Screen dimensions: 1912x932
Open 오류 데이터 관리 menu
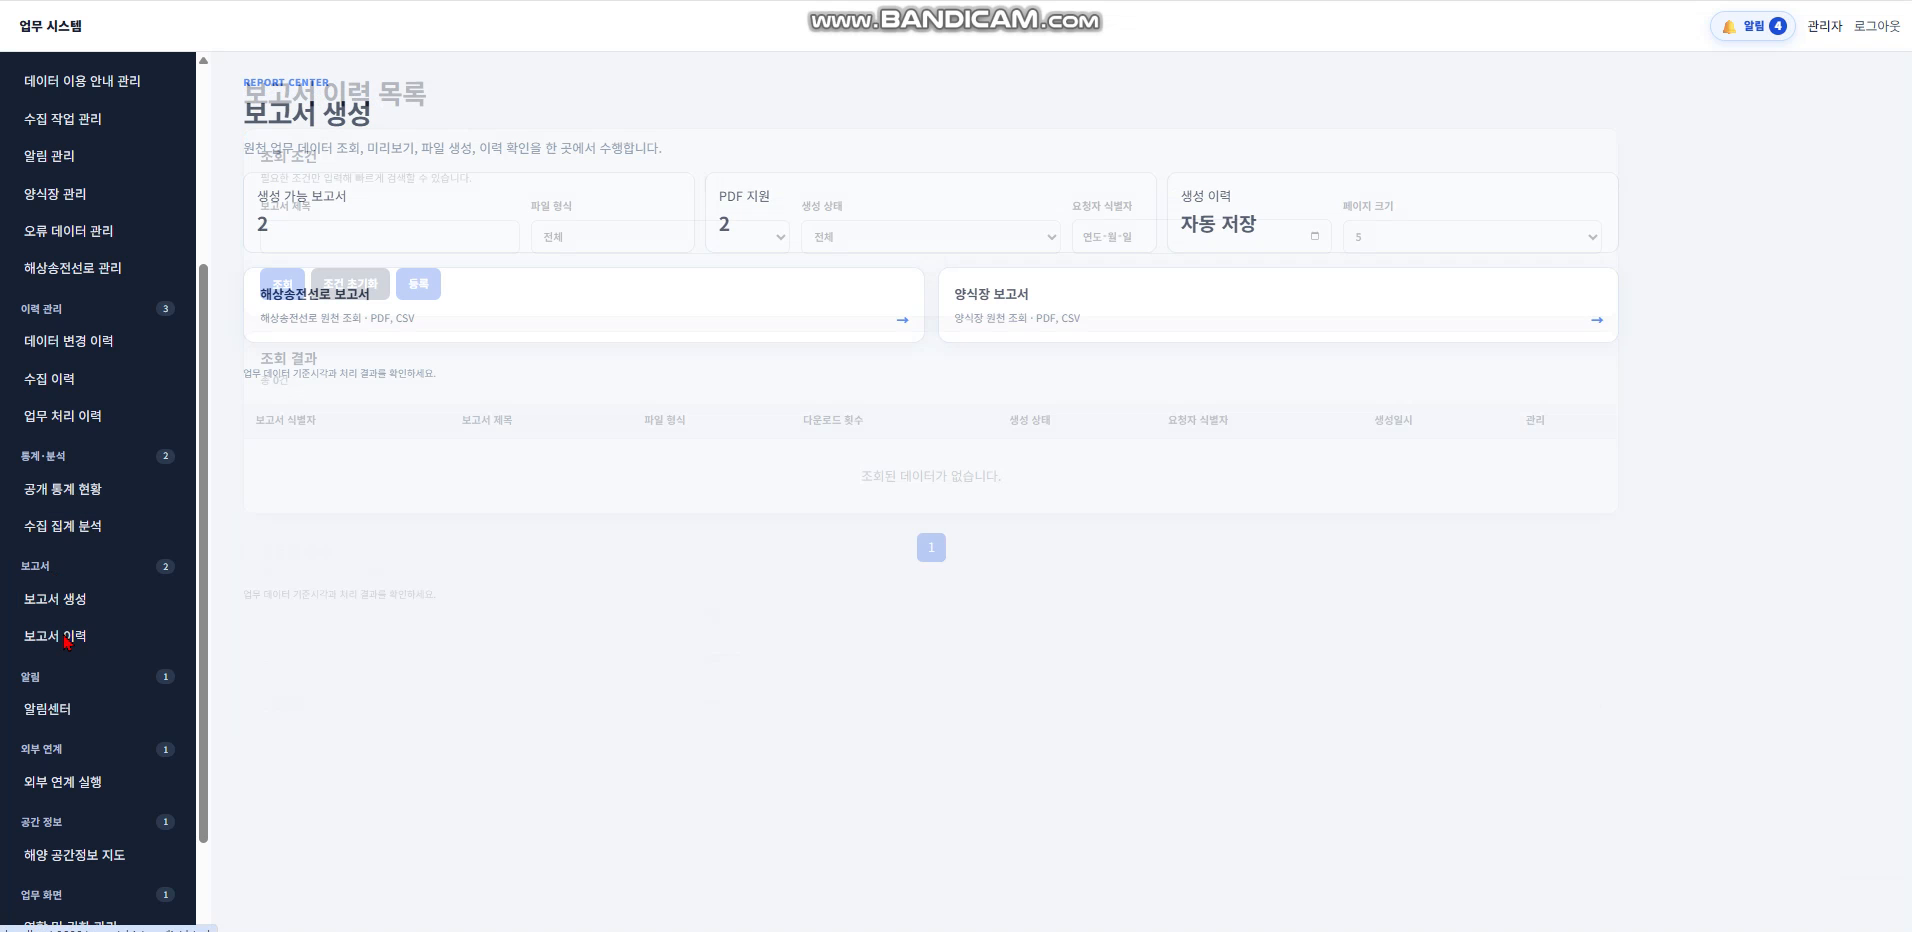click(x=68, y=231)
